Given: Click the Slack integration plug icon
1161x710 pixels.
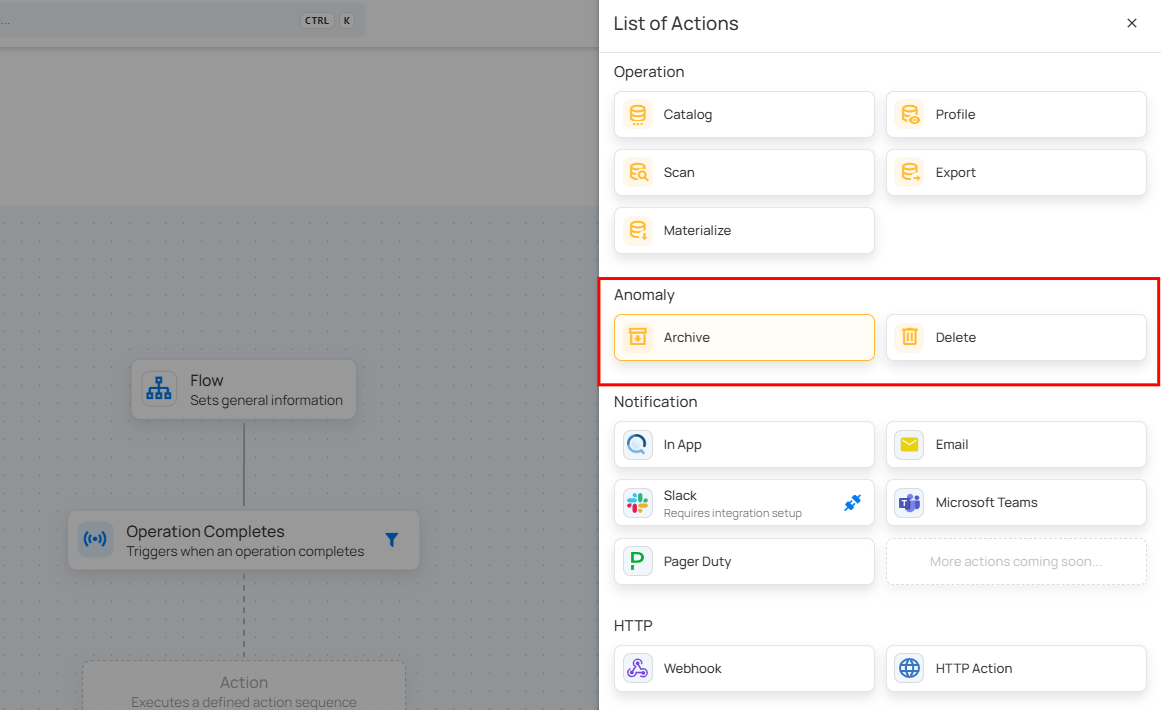Looking at the screenshot, I should (x=852, y=503).
